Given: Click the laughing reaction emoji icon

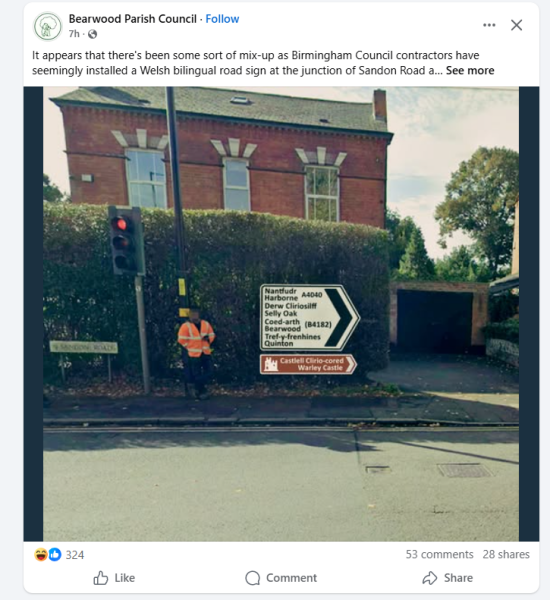Looking at the screenshot, I should (x=41, y=554).
